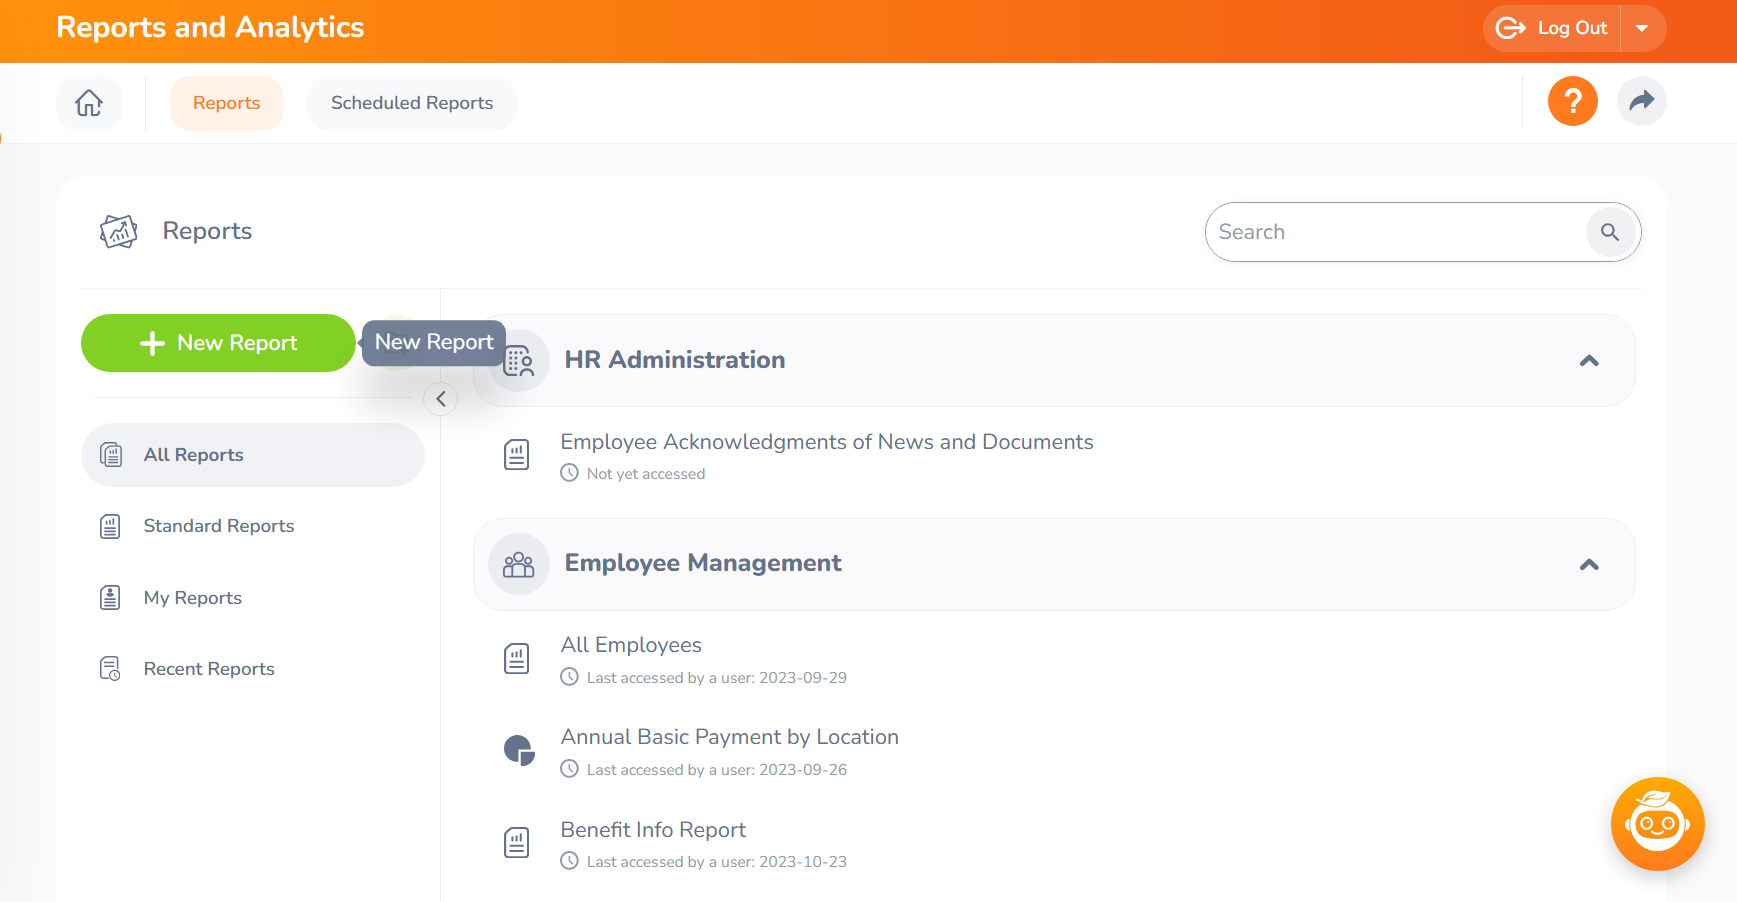Click the Employee Management group icon
This screenshot has width=1737, height=902.
(518, 564)
